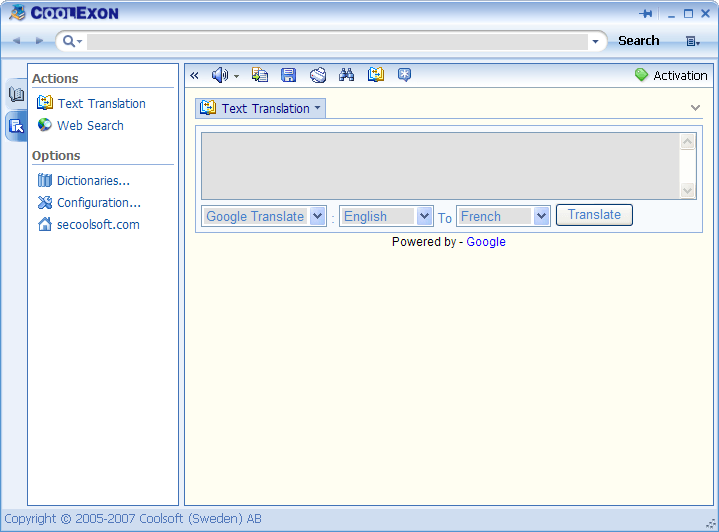Click the Translate button
Screen dimensions: 719x532
(594, 215)
